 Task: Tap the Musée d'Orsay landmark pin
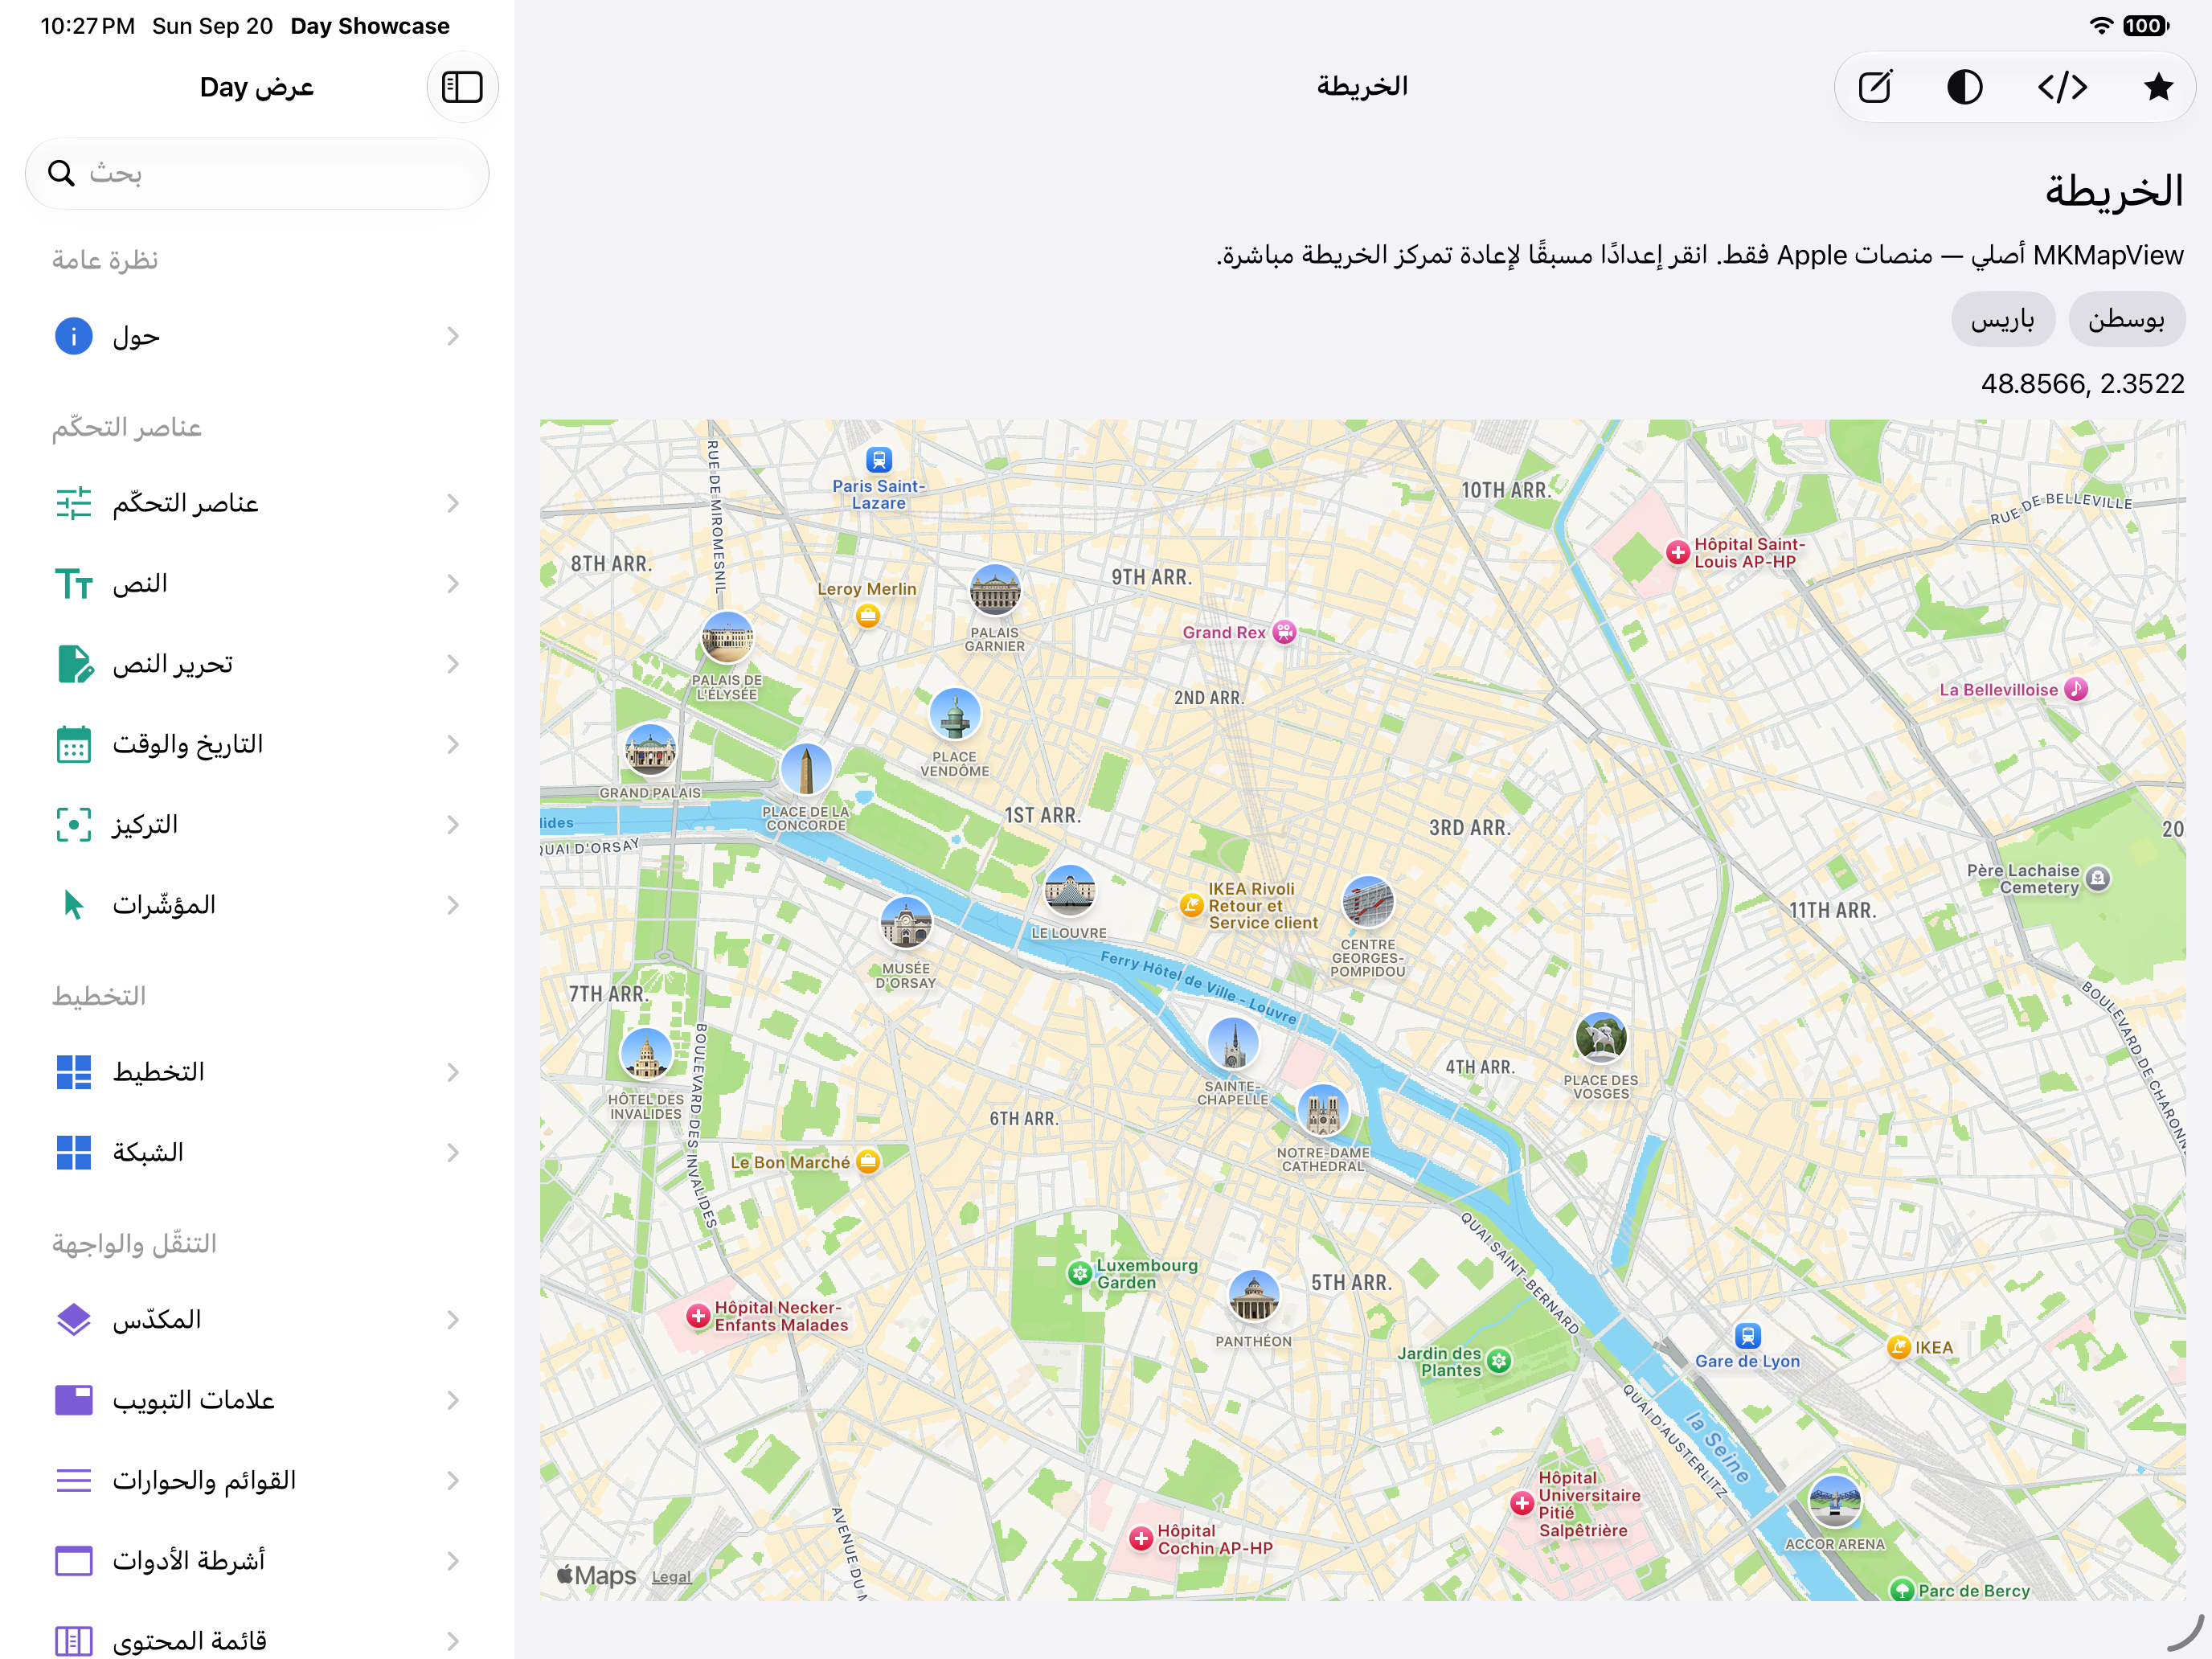906,923
